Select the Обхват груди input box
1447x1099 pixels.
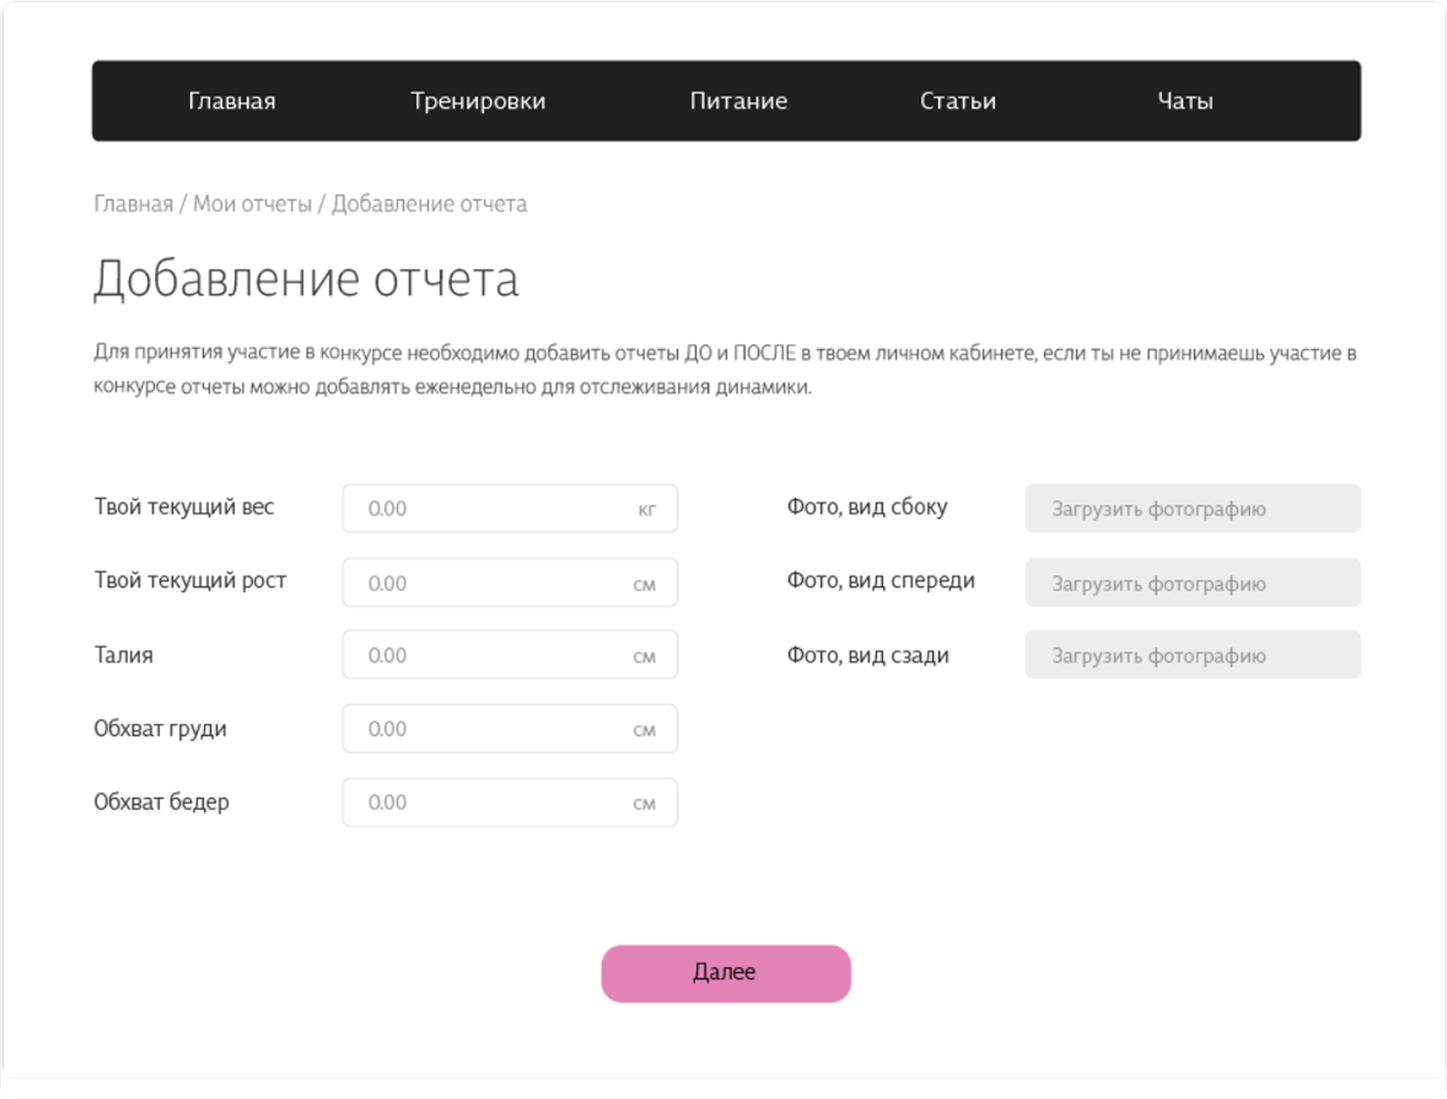509,728
